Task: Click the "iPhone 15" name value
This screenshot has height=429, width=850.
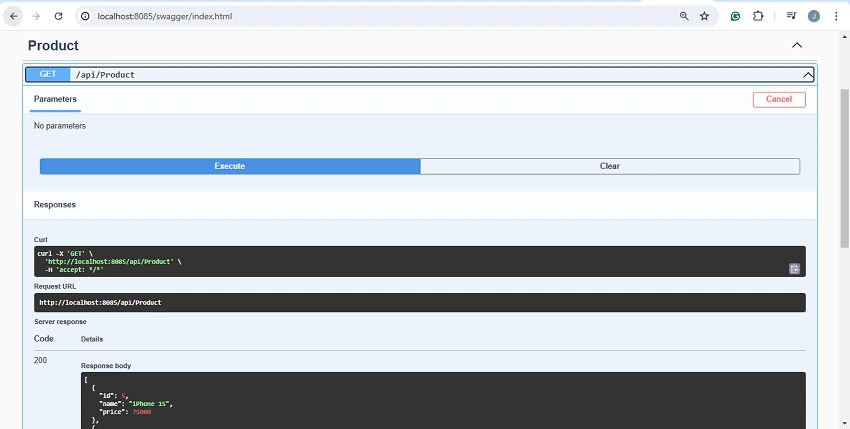Action: pyautogui.click(x=150, y=404)
